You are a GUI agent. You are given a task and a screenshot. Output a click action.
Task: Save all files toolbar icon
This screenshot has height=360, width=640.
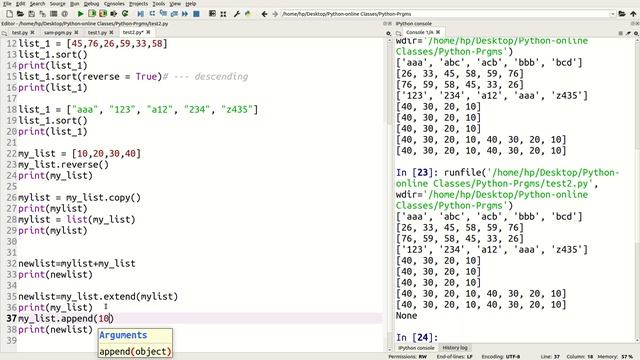pyautogui.click(x=42, y=14)
